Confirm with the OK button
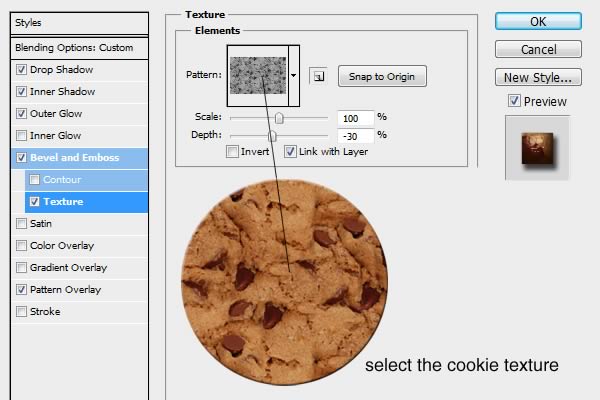 click(x=538, y=21)
